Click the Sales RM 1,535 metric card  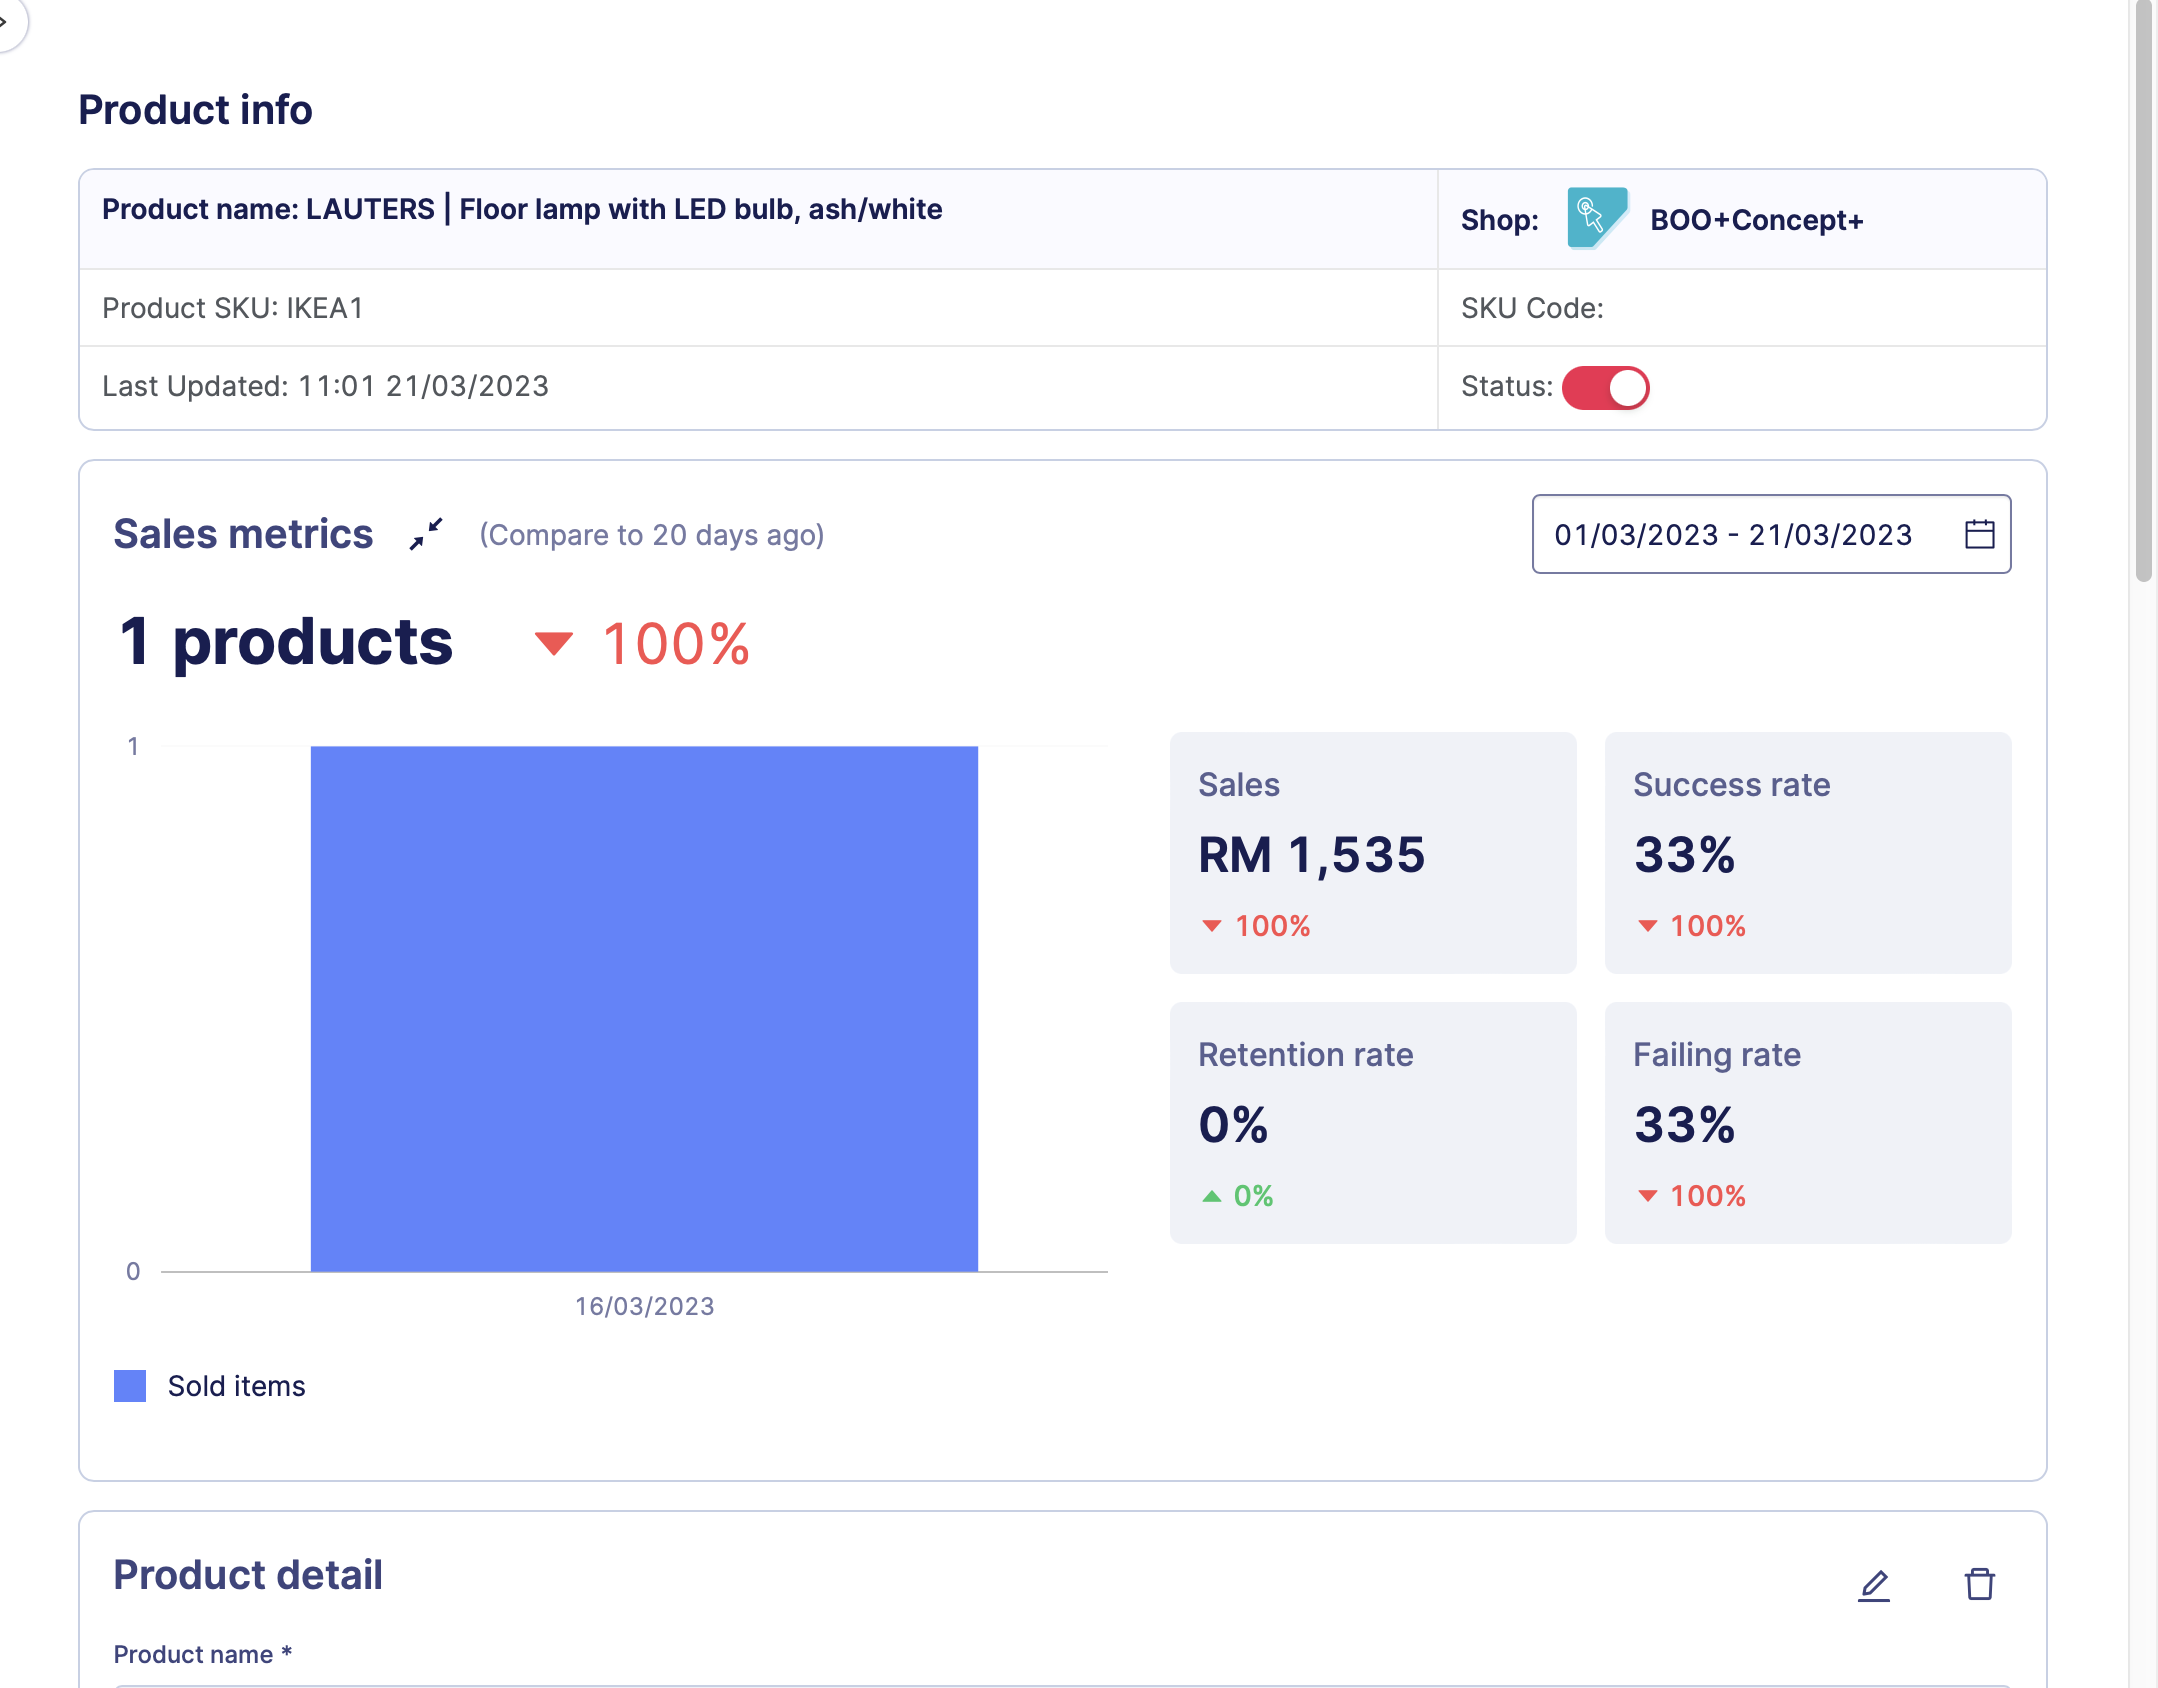click(1372, 852)
